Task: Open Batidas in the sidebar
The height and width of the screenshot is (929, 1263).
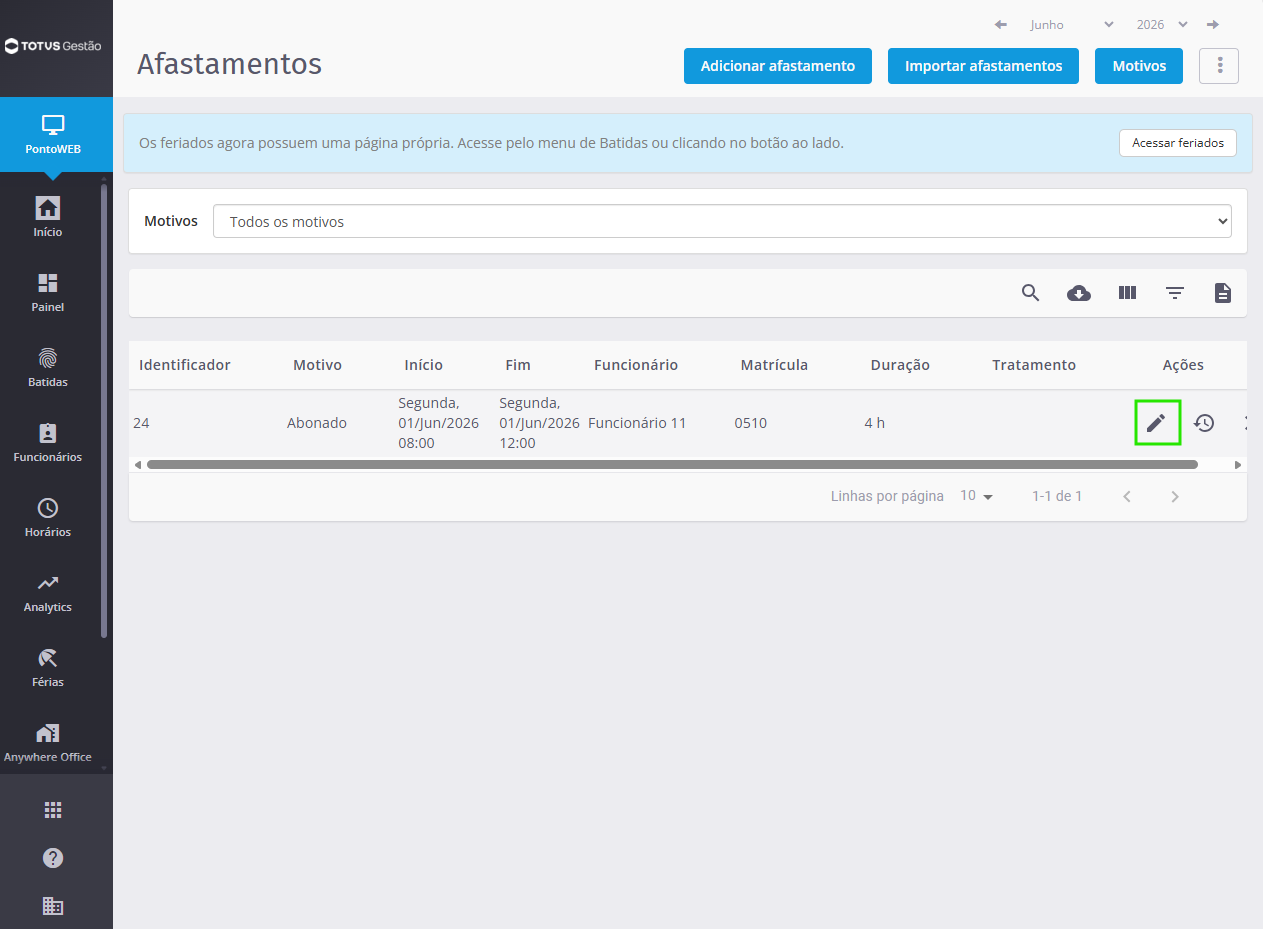Action: (48, 368)
